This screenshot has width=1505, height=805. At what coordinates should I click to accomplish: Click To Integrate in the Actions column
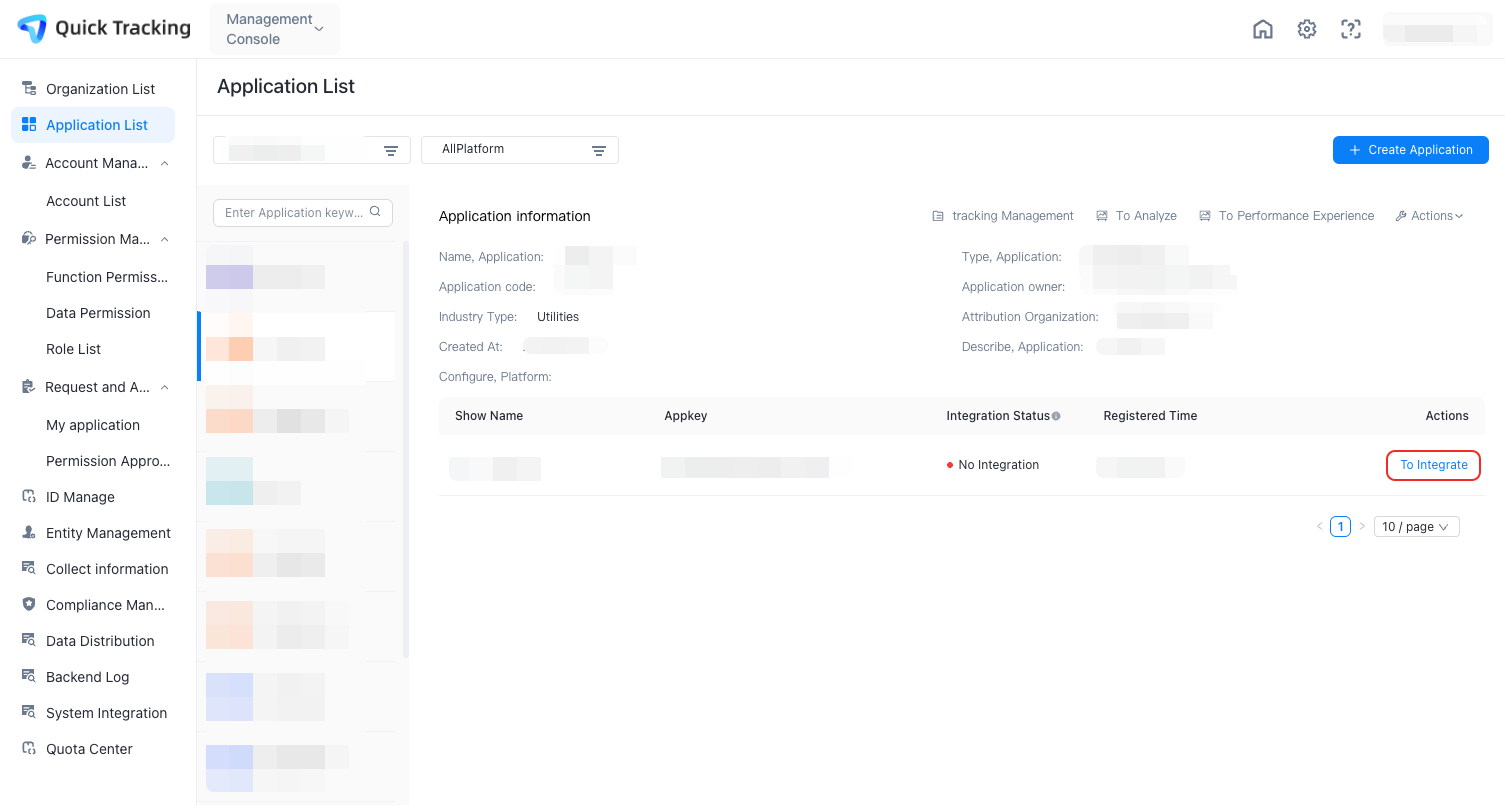[1433, 465]
